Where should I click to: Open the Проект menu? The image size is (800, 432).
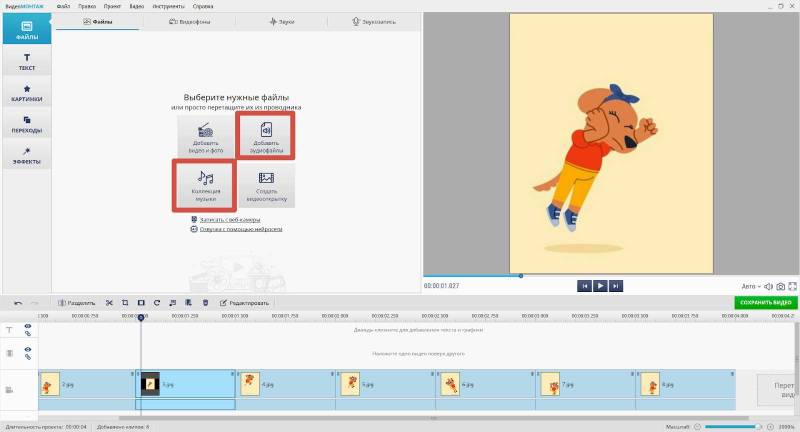112,6
